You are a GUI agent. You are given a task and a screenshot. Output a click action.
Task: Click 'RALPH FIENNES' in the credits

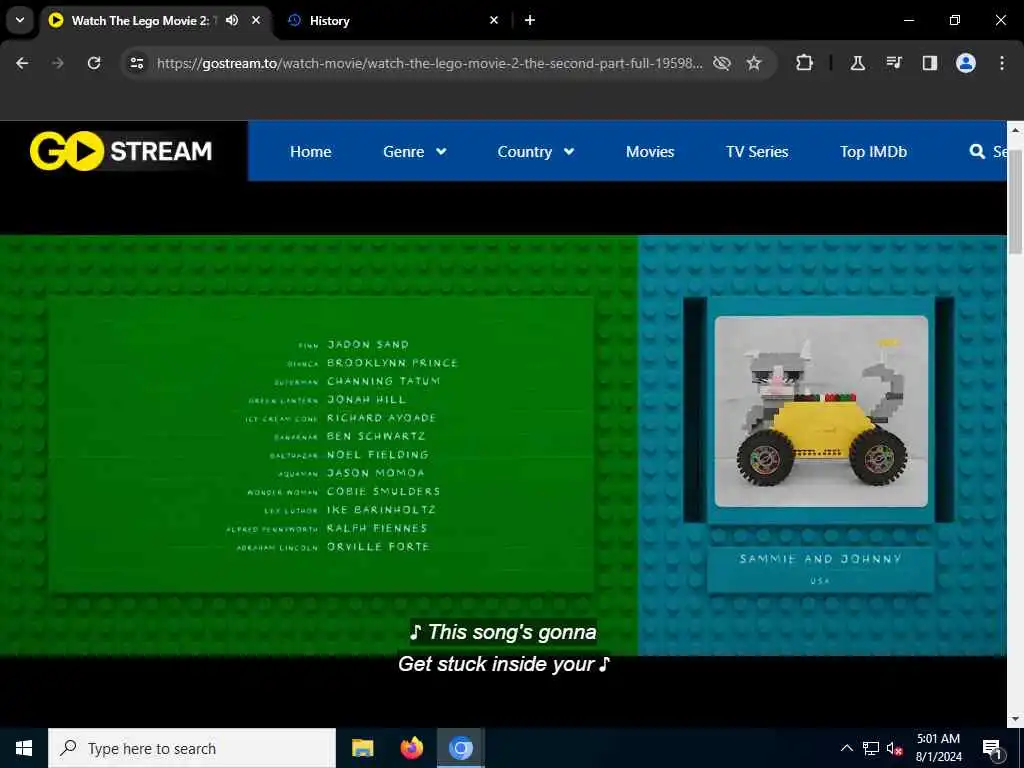click(x=377, y=528)
